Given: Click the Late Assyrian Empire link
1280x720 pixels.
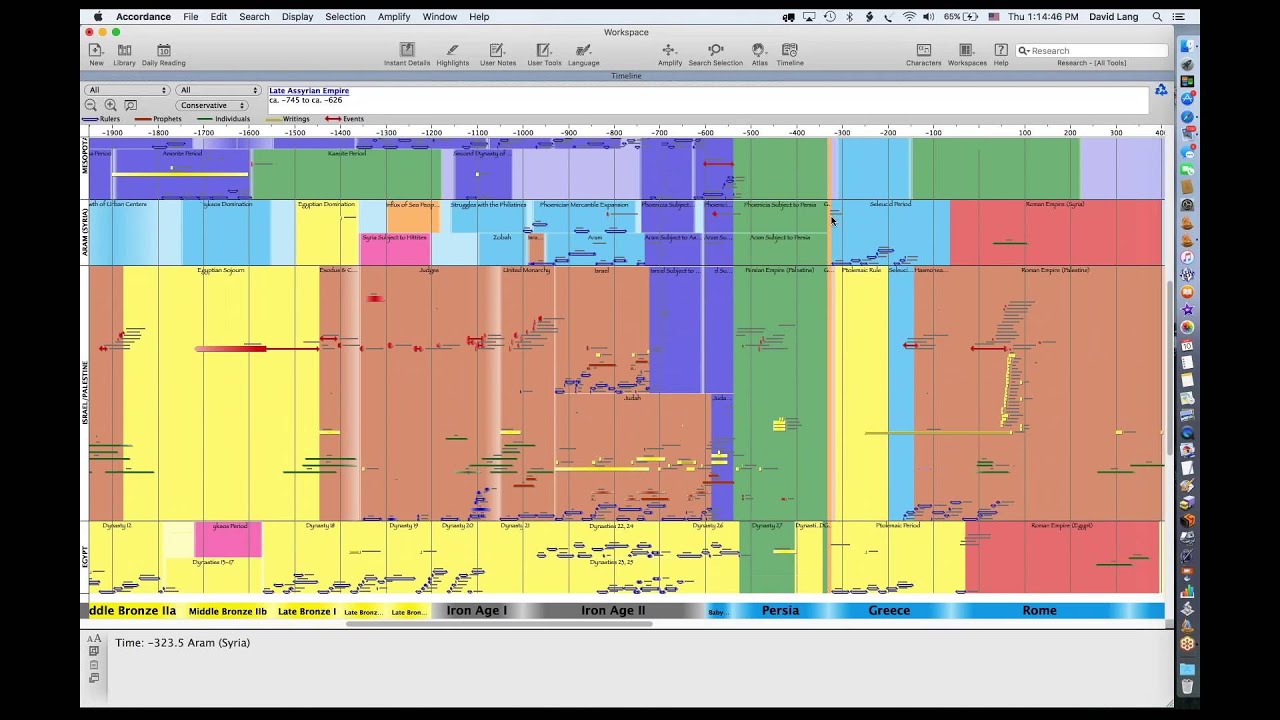Looking at the screenshot, I should [x=309, y=91].
